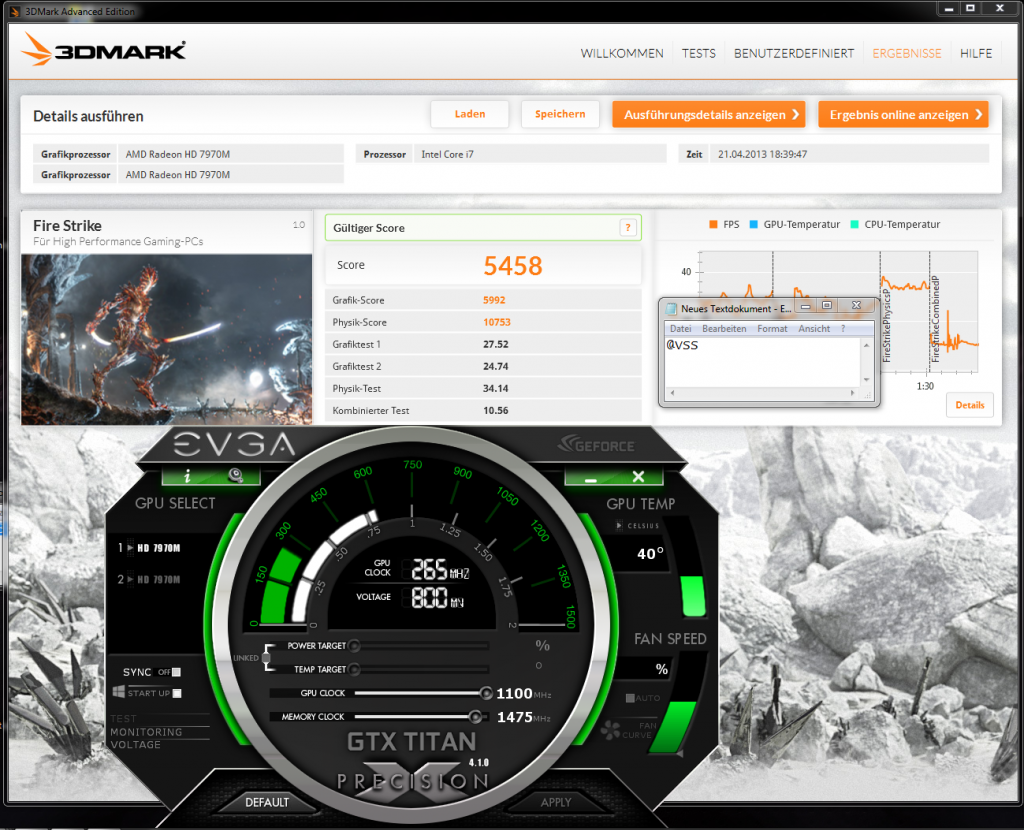Click the FPS legend orange square
The image size is (1024, 830).
click(713, 225)
